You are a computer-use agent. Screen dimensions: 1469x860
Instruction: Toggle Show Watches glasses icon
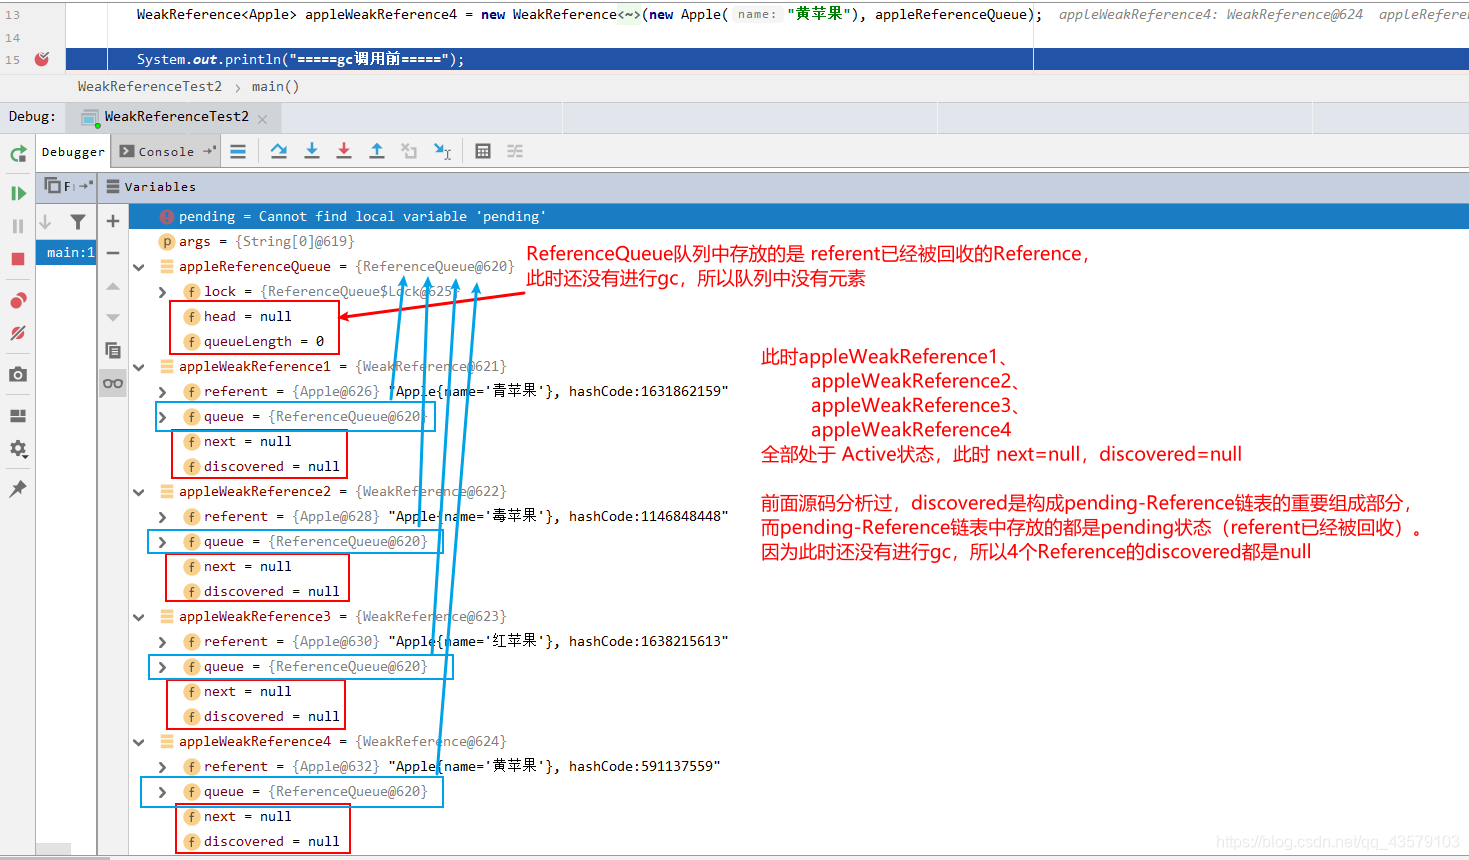[113, 383]
